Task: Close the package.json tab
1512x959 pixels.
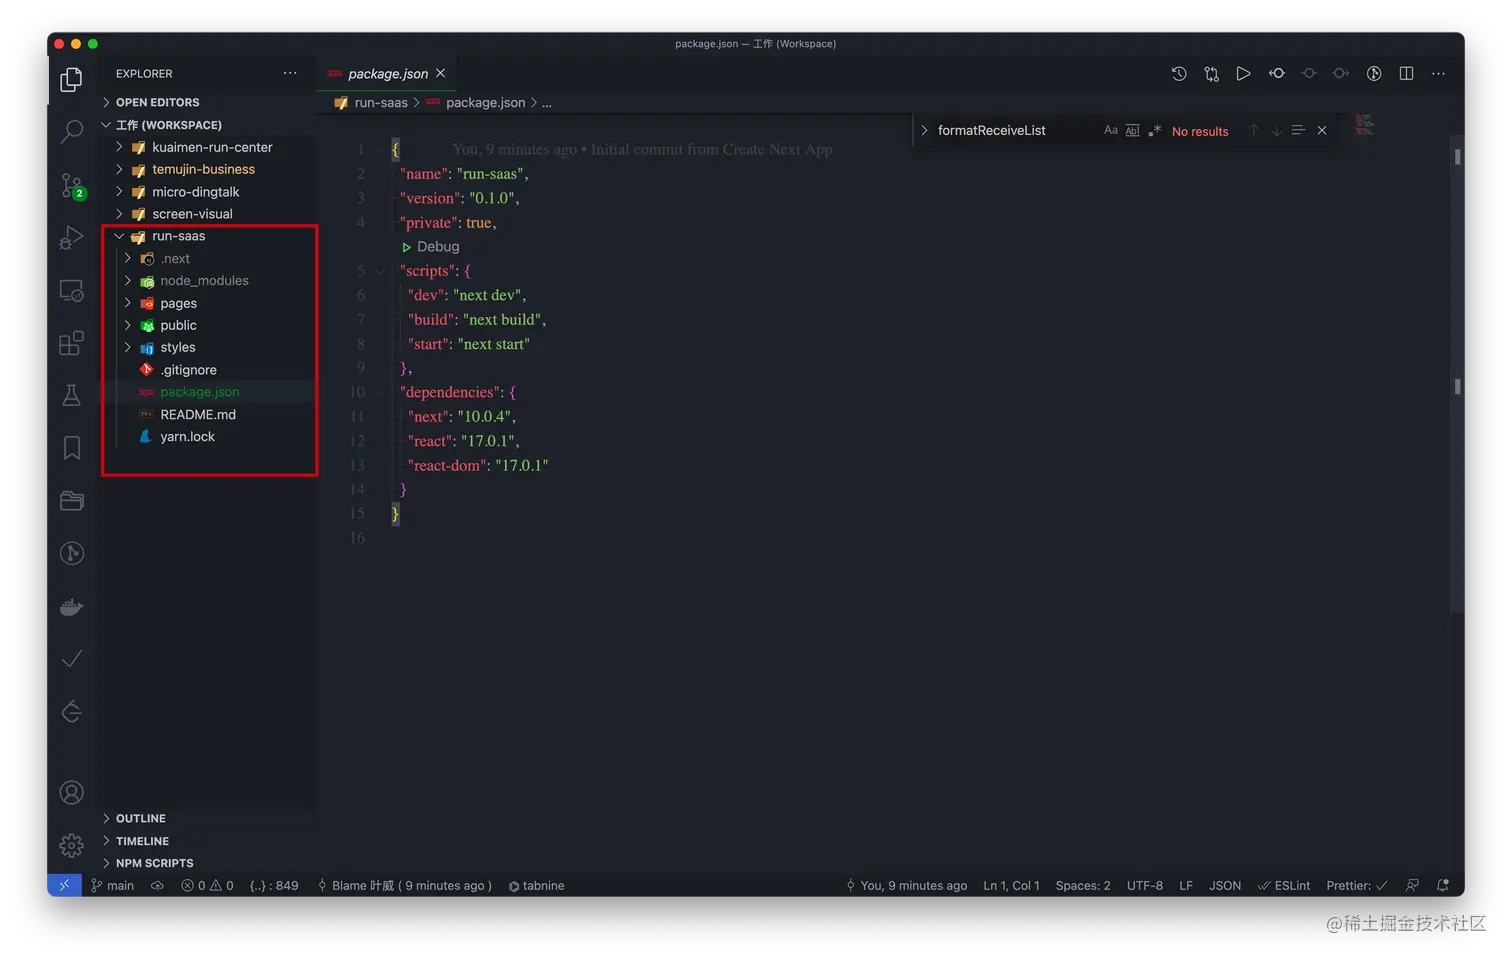Action: coord(441,73)
